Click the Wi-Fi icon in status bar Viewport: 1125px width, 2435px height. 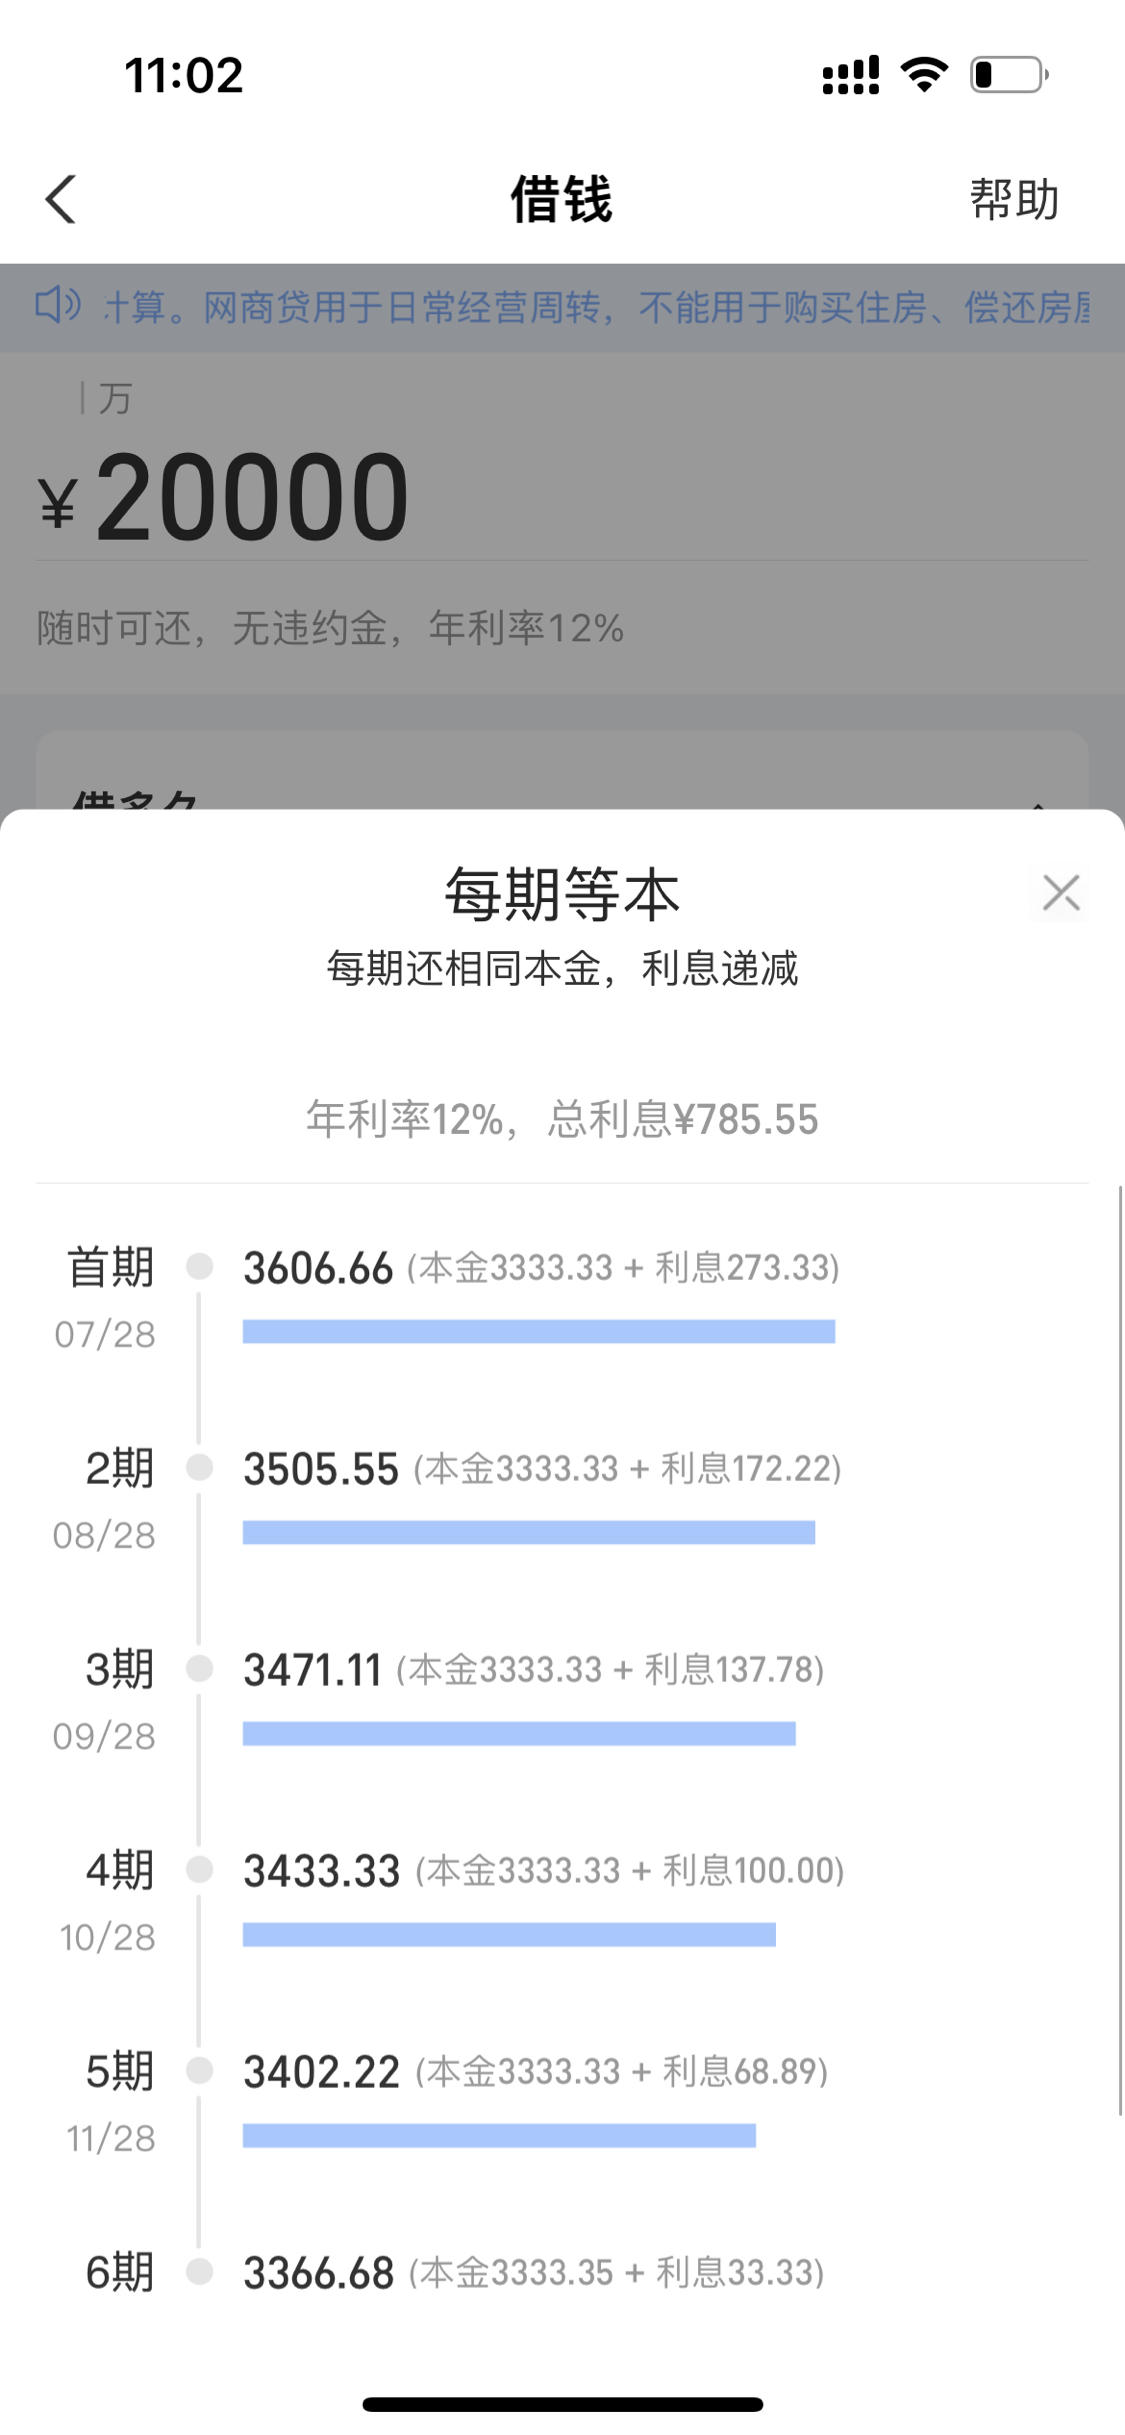click(x=921, y=73)
